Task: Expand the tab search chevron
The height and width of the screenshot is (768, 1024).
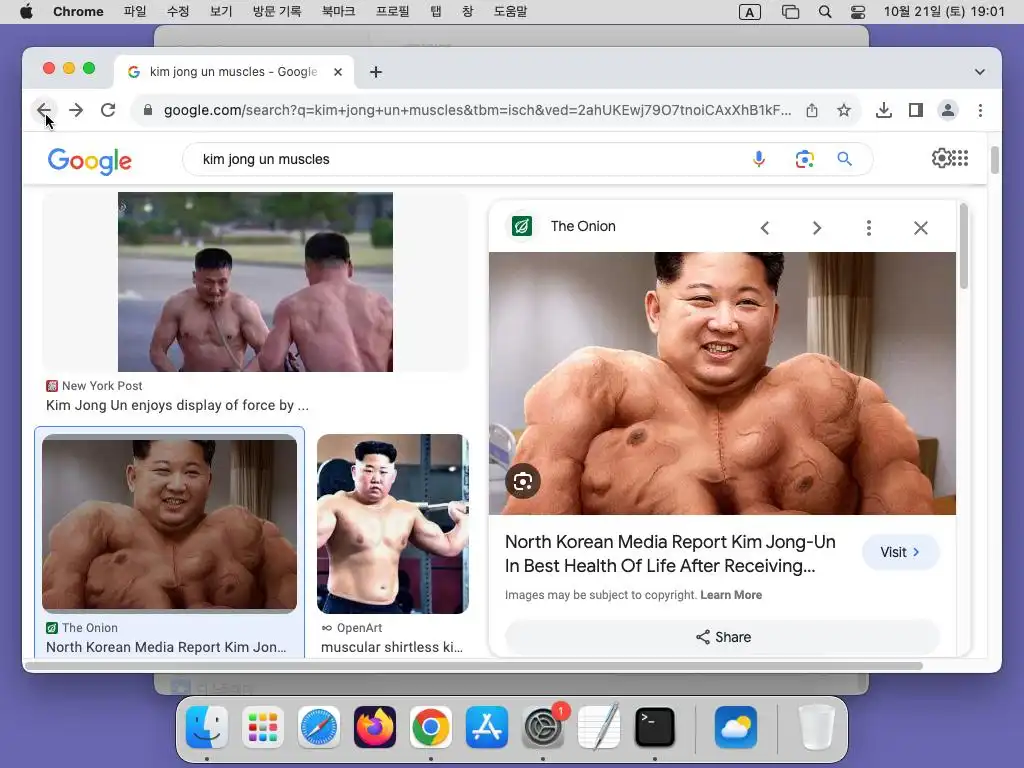Action: click(x=980, y=72)
